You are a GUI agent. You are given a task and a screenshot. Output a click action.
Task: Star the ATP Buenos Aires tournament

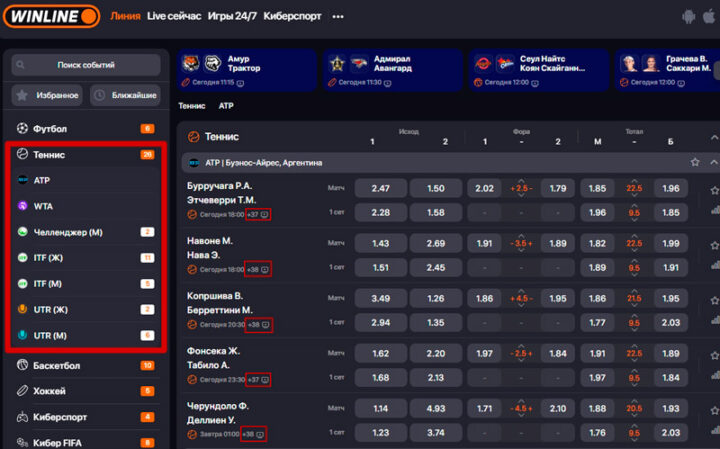click(694, 162)
